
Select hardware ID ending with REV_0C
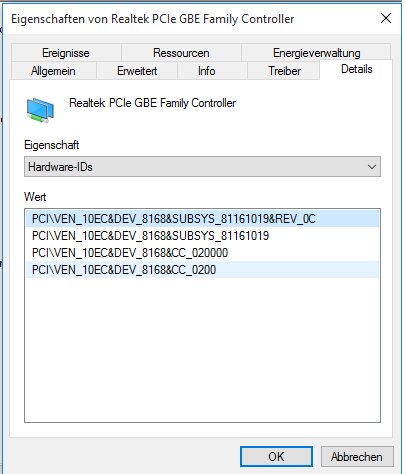[202, 219]
